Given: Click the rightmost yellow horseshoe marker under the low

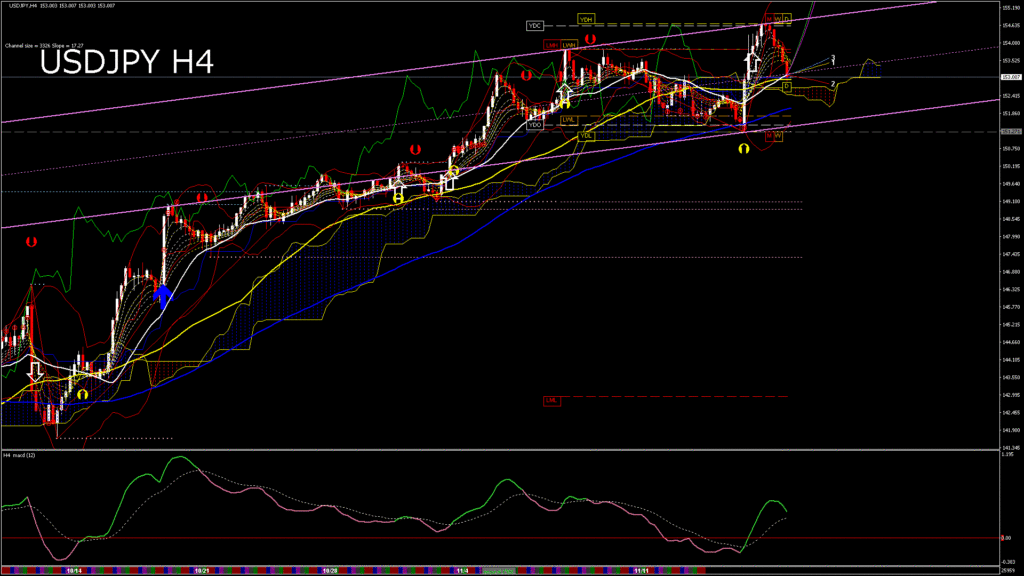Looking at the screenshot, I should tap(744, 149).
